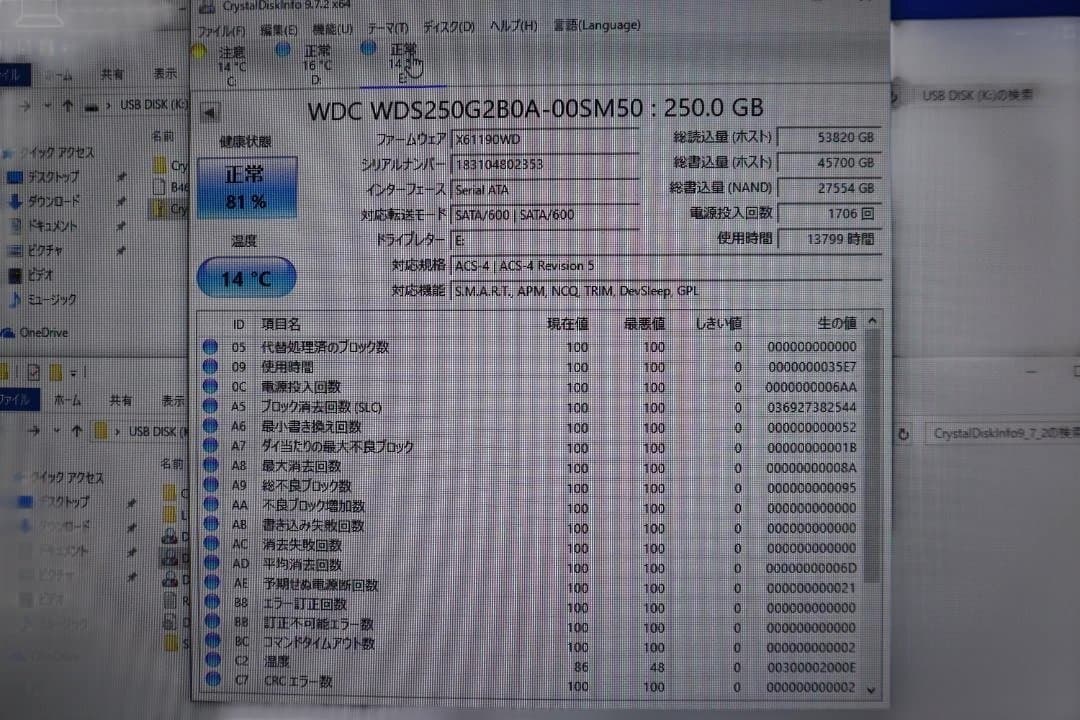The height and width of the screenshot is (720, 1080).
Task: Click the 生の値 column header
Action: (837, 322)
